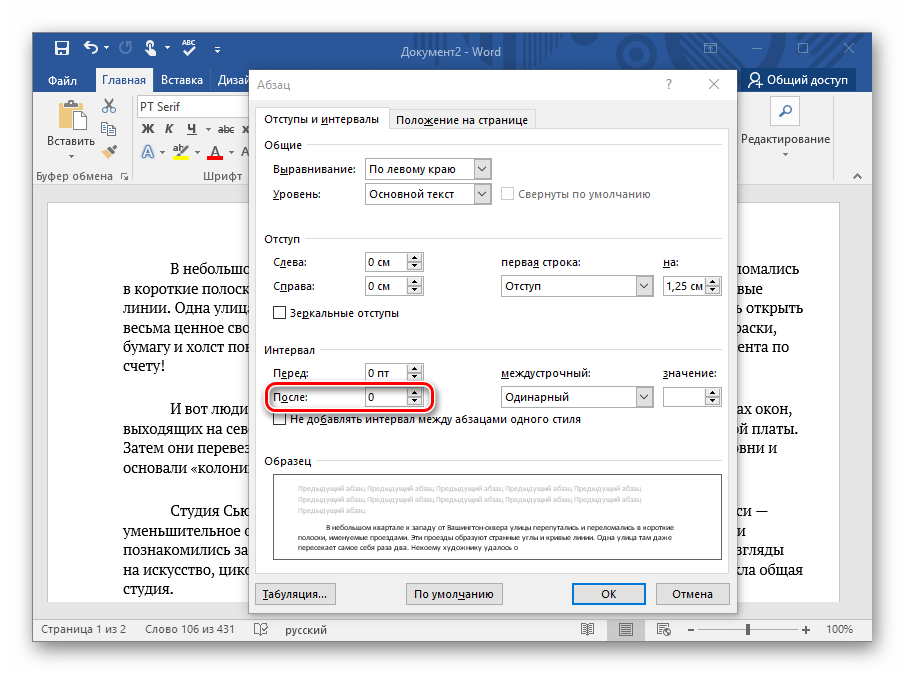Screen dimensions: 904x674
Task: Toggle Свернуты по умолчанию checkbox
Action: (x=507, y=194)
